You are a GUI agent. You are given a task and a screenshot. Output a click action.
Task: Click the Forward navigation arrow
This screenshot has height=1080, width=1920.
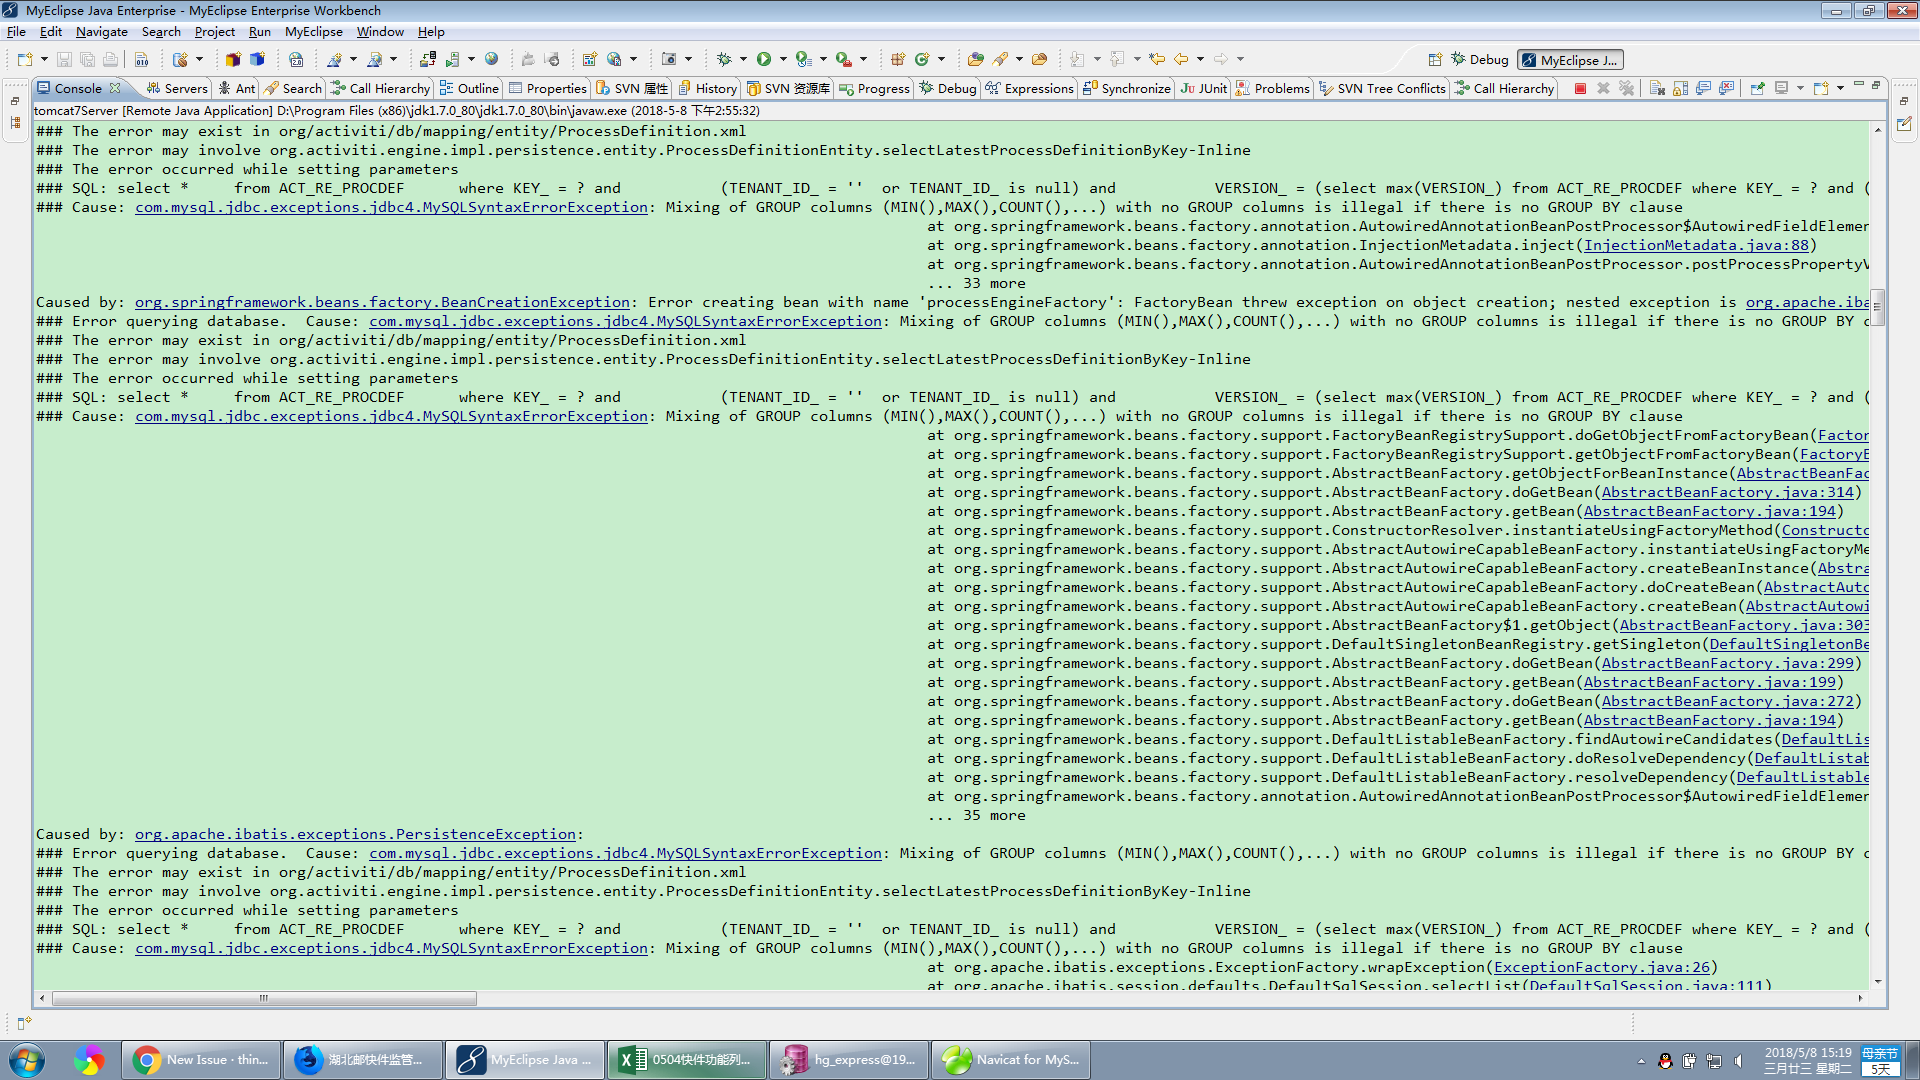(x=1221, y=60)
